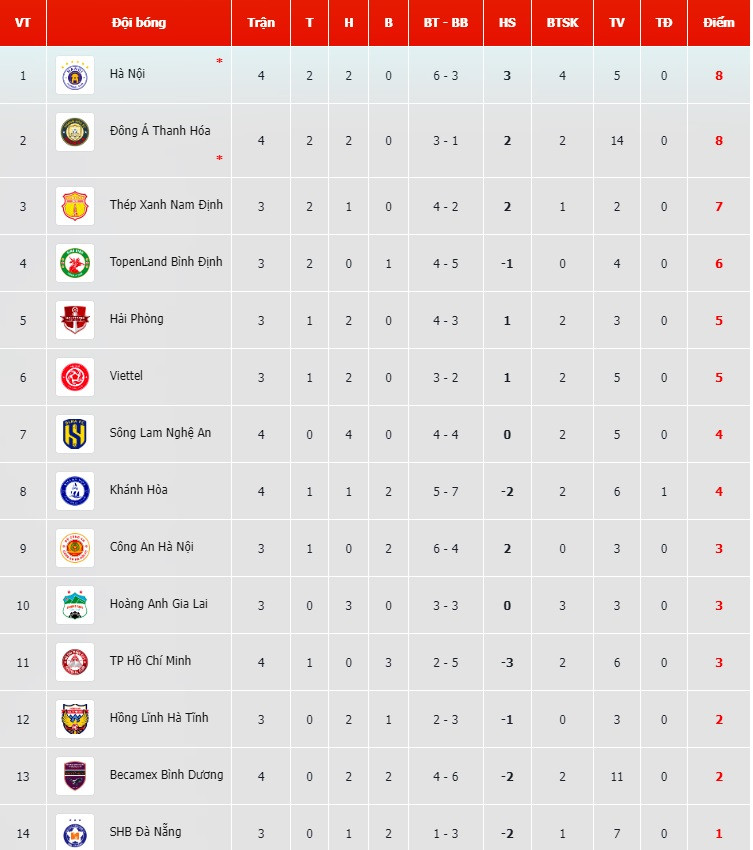This screenshot has height=850, width=753.
Task: Click the Sông Lam Nghệ An logo
Action: point(75,434)
